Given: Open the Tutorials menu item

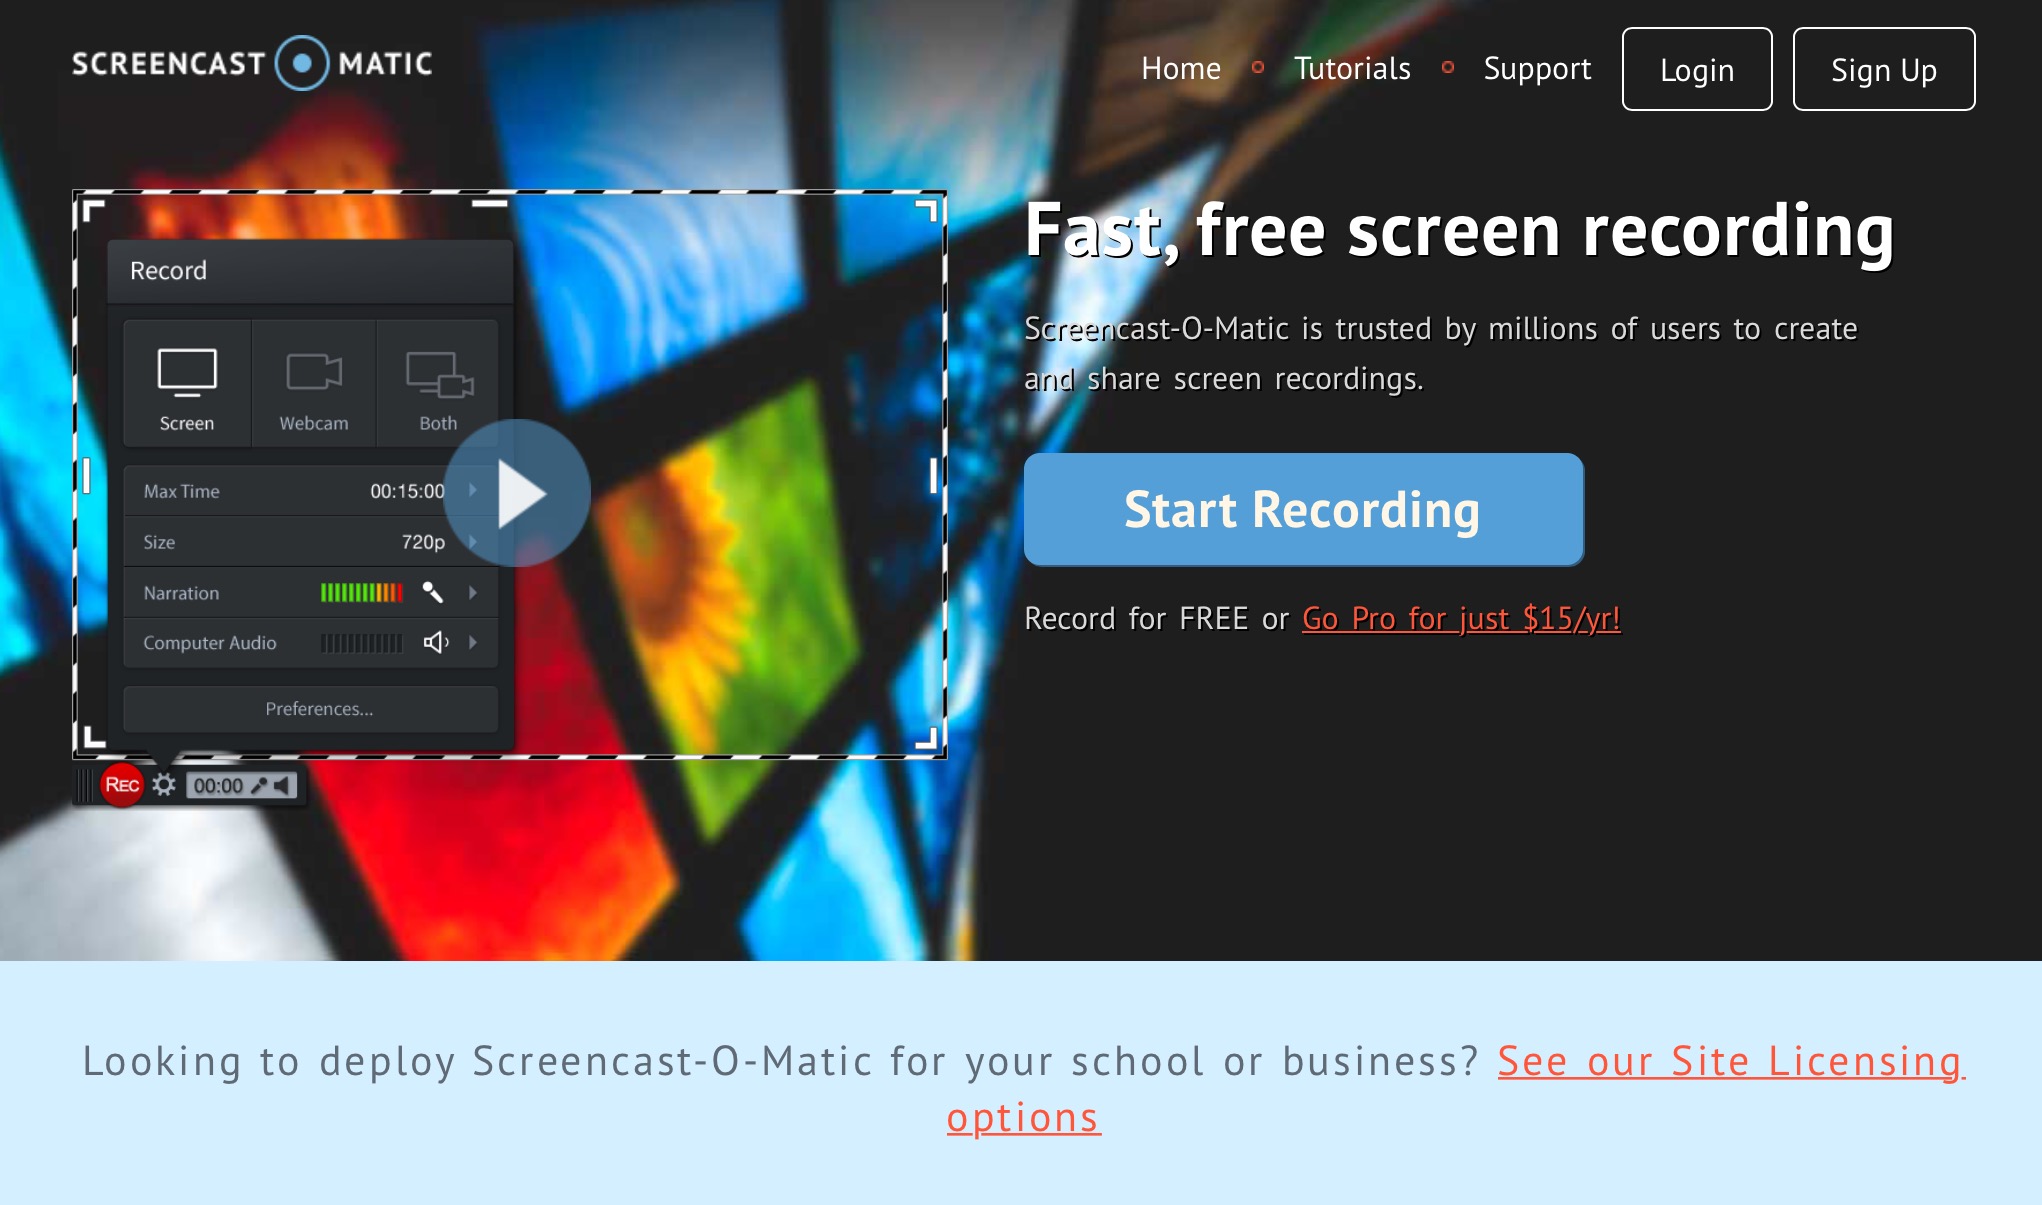Looking at the screenshot, I should point(1352,68).
